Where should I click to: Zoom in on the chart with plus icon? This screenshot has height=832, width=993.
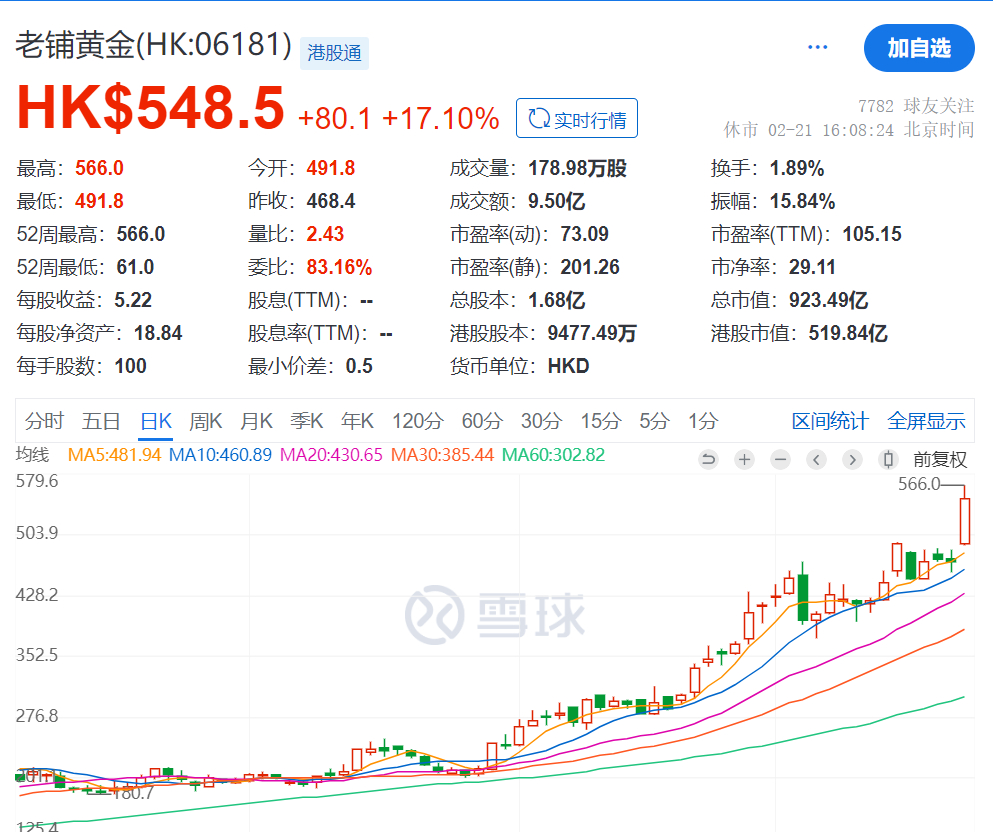click(744, 459)
